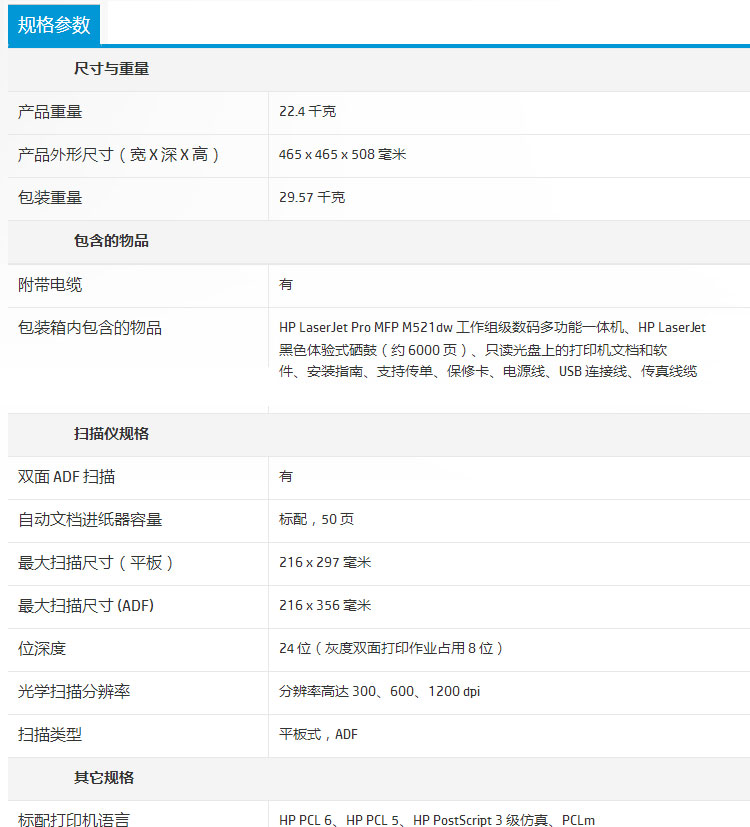This screenshot has height=827, width=750.
Task: Select the 分辨率高达 300、600、1200 dpi value
Action: tap(379, 691)
